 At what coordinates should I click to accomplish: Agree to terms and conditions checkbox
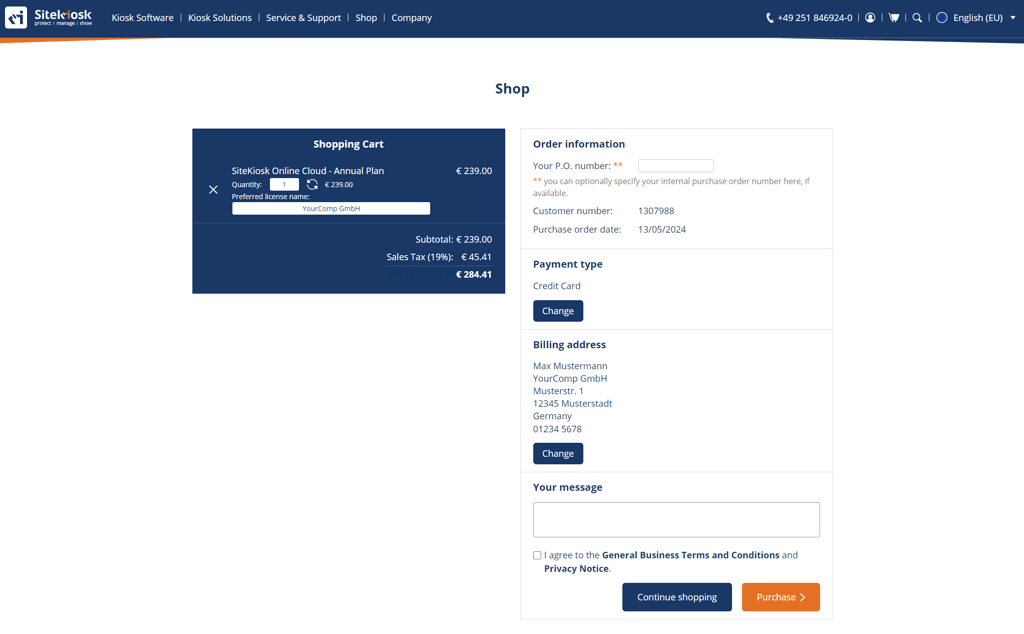click(537, 555)
